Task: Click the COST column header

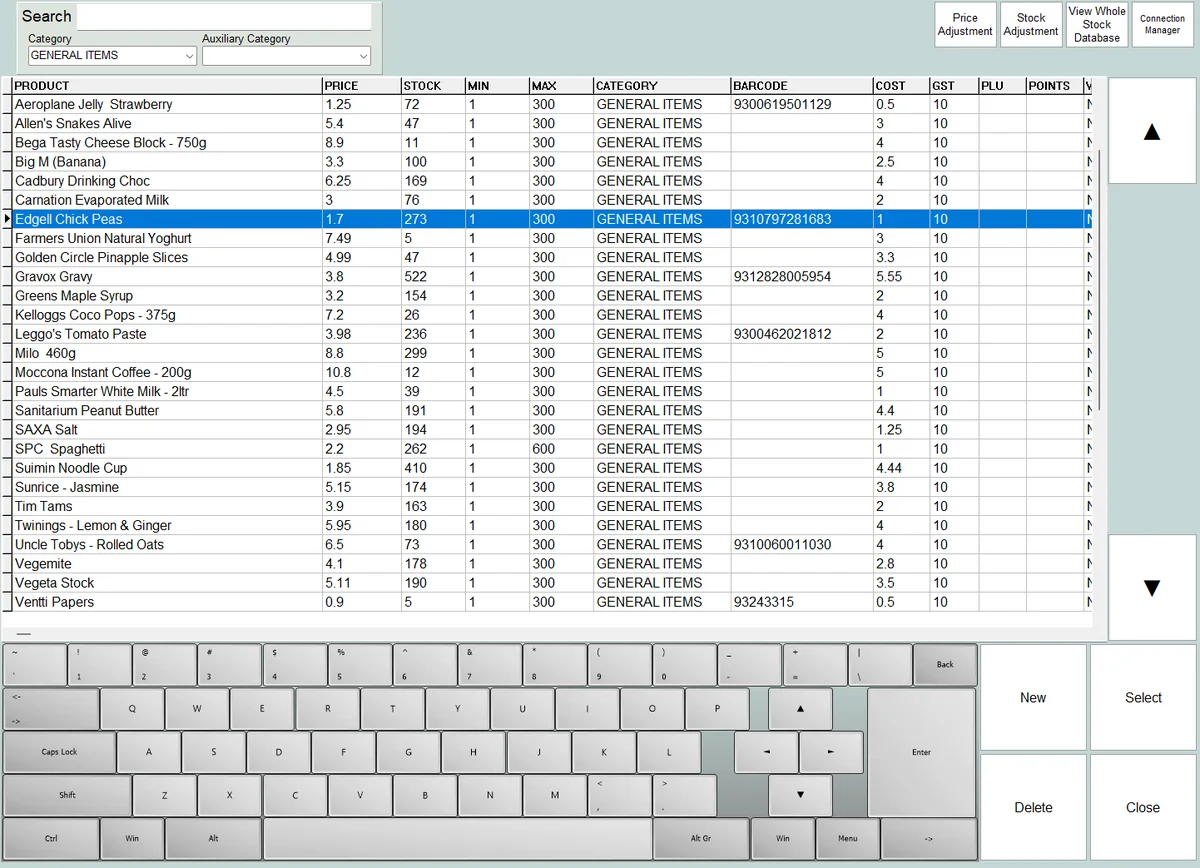Action: click(x=901, y=86)
